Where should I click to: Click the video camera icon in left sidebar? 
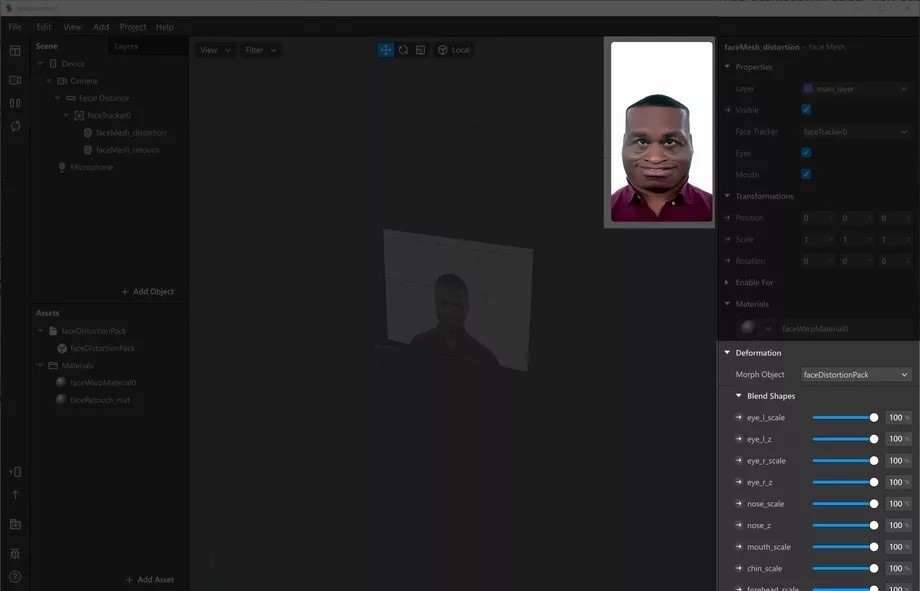(x=15, y=80)
